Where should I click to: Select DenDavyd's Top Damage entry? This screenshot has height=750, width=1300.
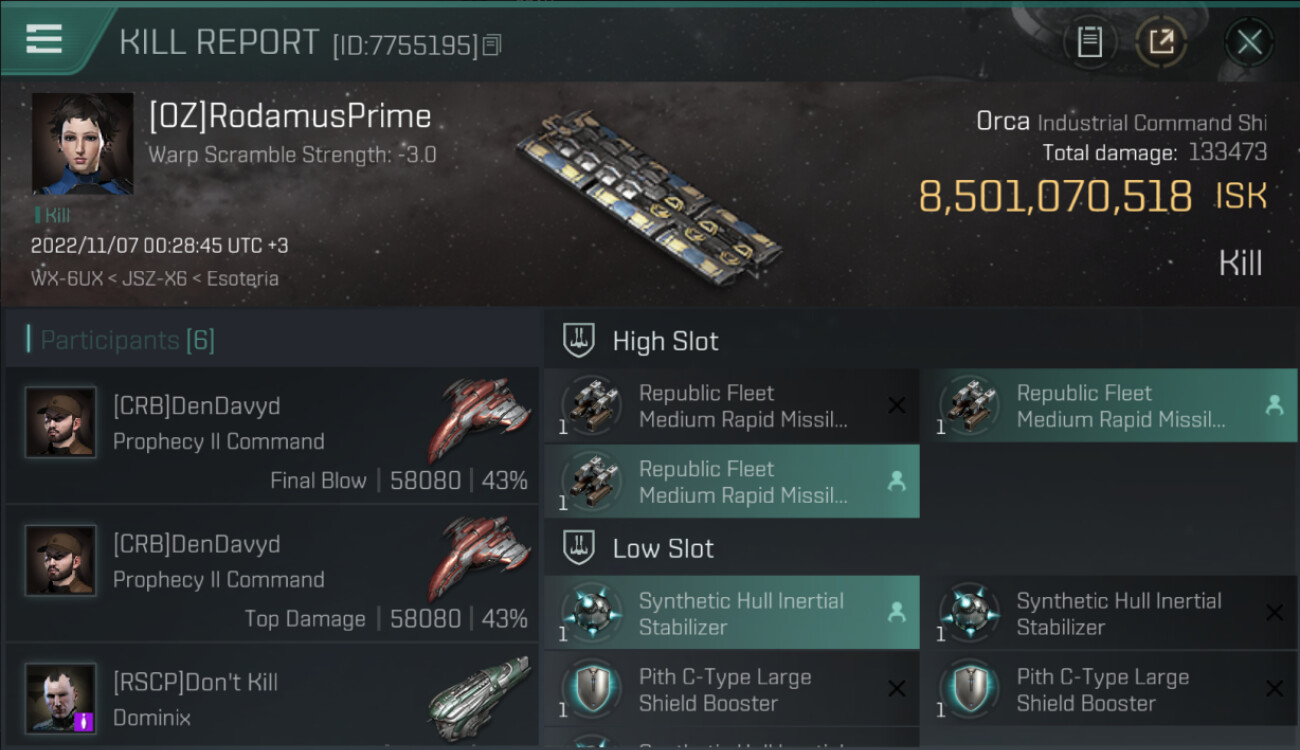272,574
